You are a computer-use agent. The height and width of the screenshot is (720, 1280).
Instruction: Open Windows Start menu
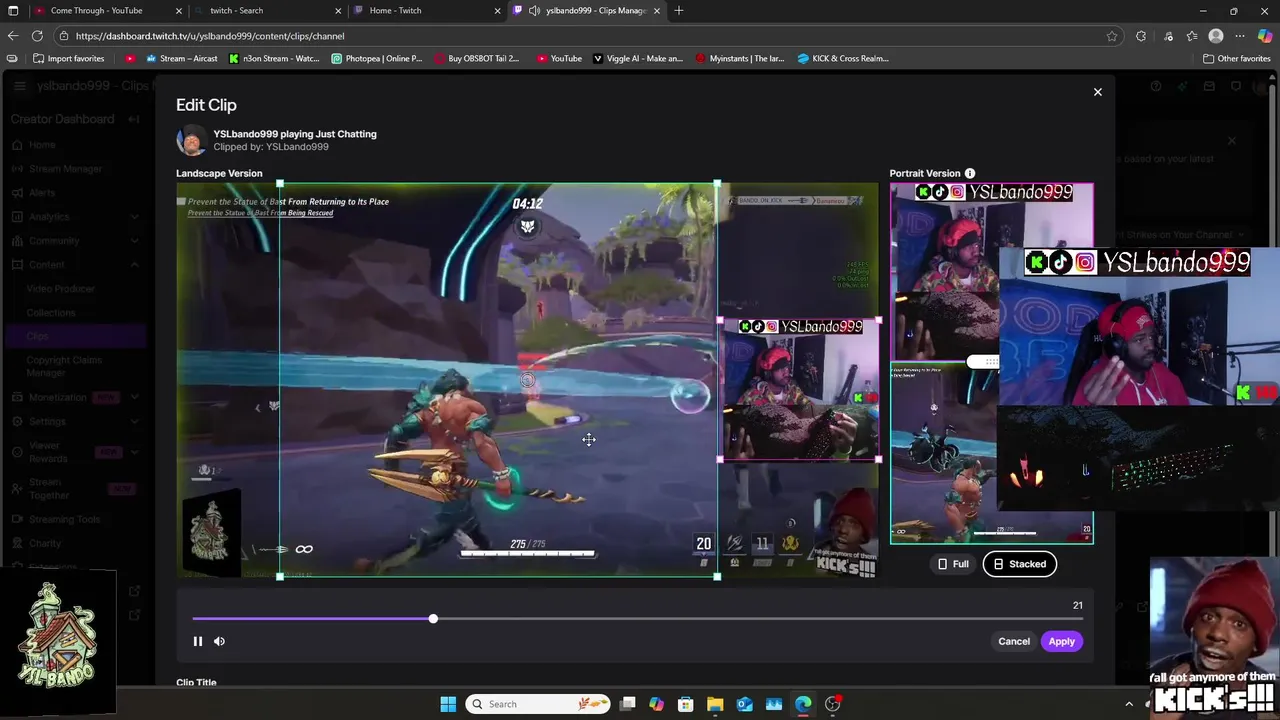pos(448,704)
